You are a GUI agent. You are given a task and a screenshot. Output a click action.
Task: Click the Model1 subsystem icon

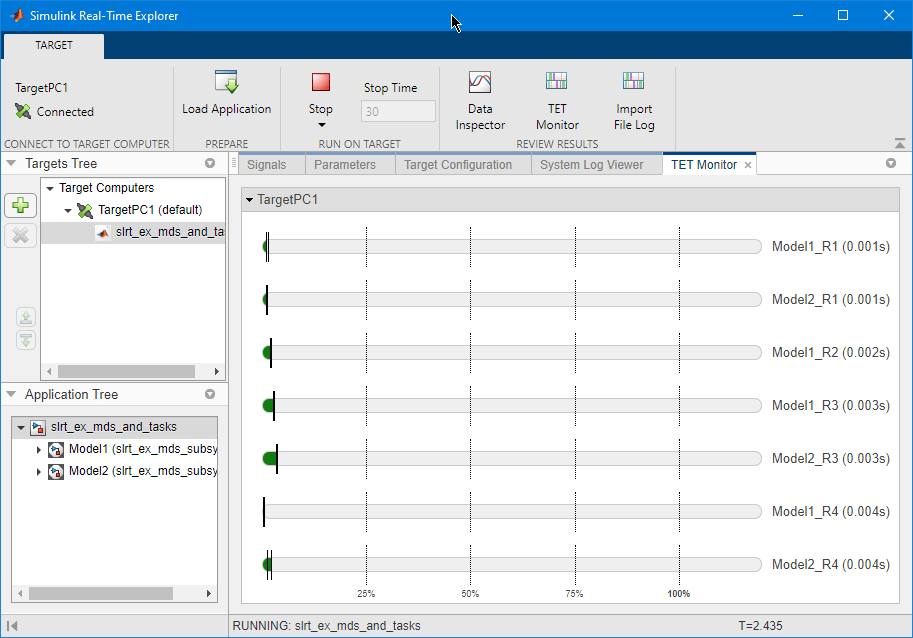point(56,449)
